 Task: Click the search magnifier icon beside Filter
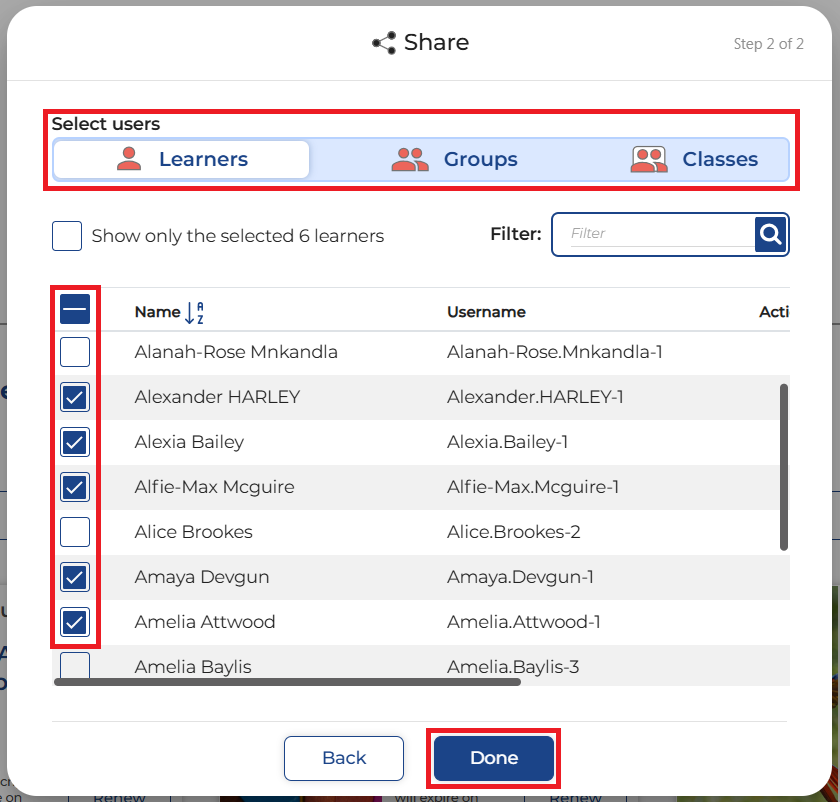point(770,234)
